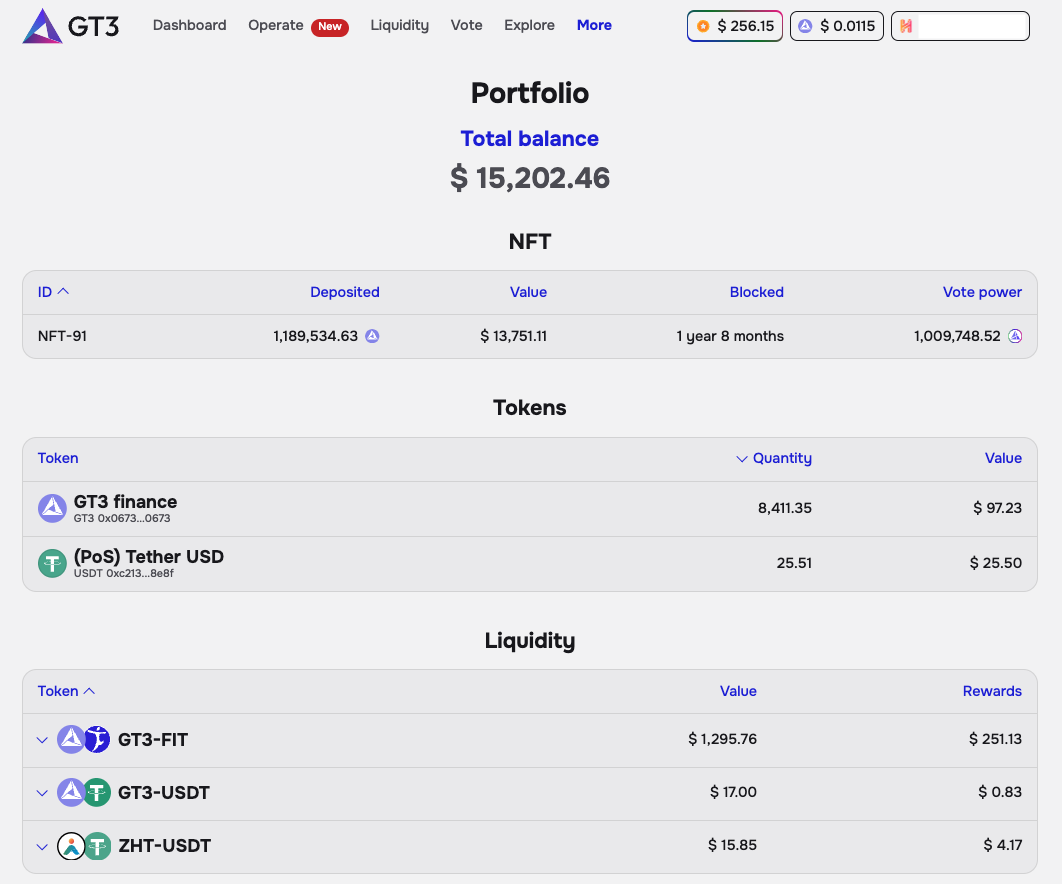Click the Vote power column header

click(x=982, y=292)
